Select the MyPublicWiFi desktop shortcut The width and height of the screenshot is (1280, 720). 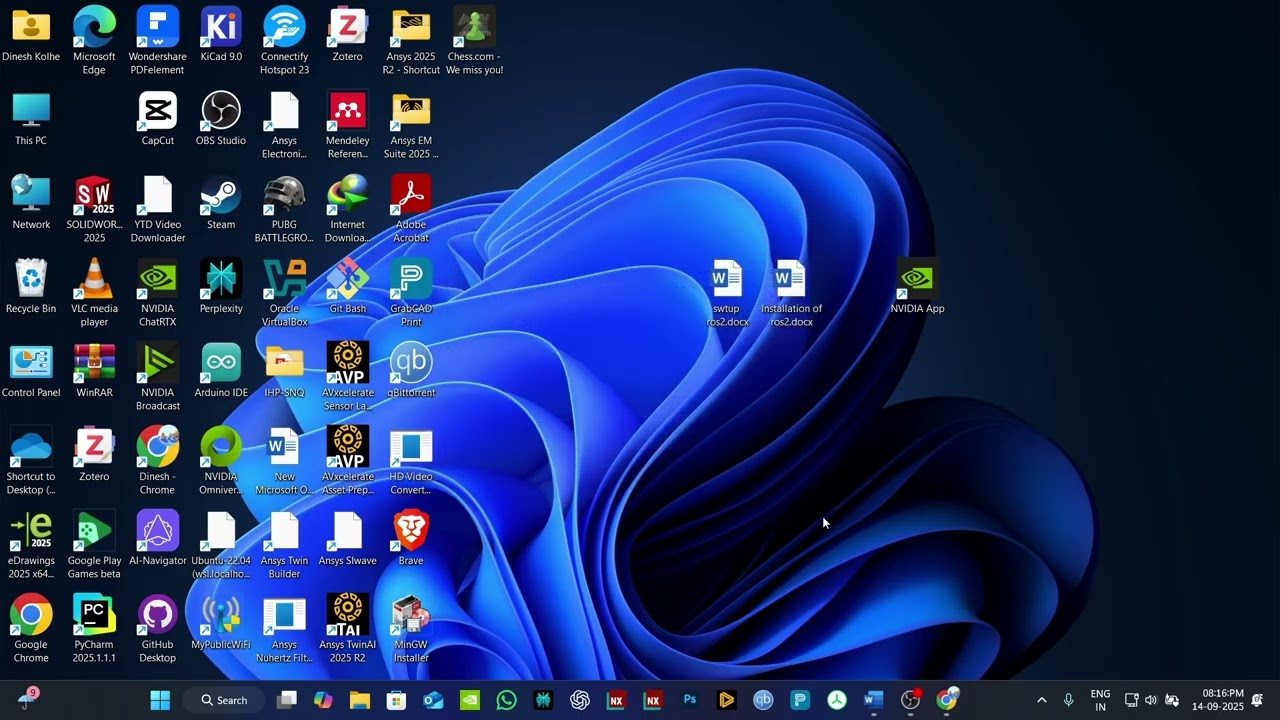point(221,624)
